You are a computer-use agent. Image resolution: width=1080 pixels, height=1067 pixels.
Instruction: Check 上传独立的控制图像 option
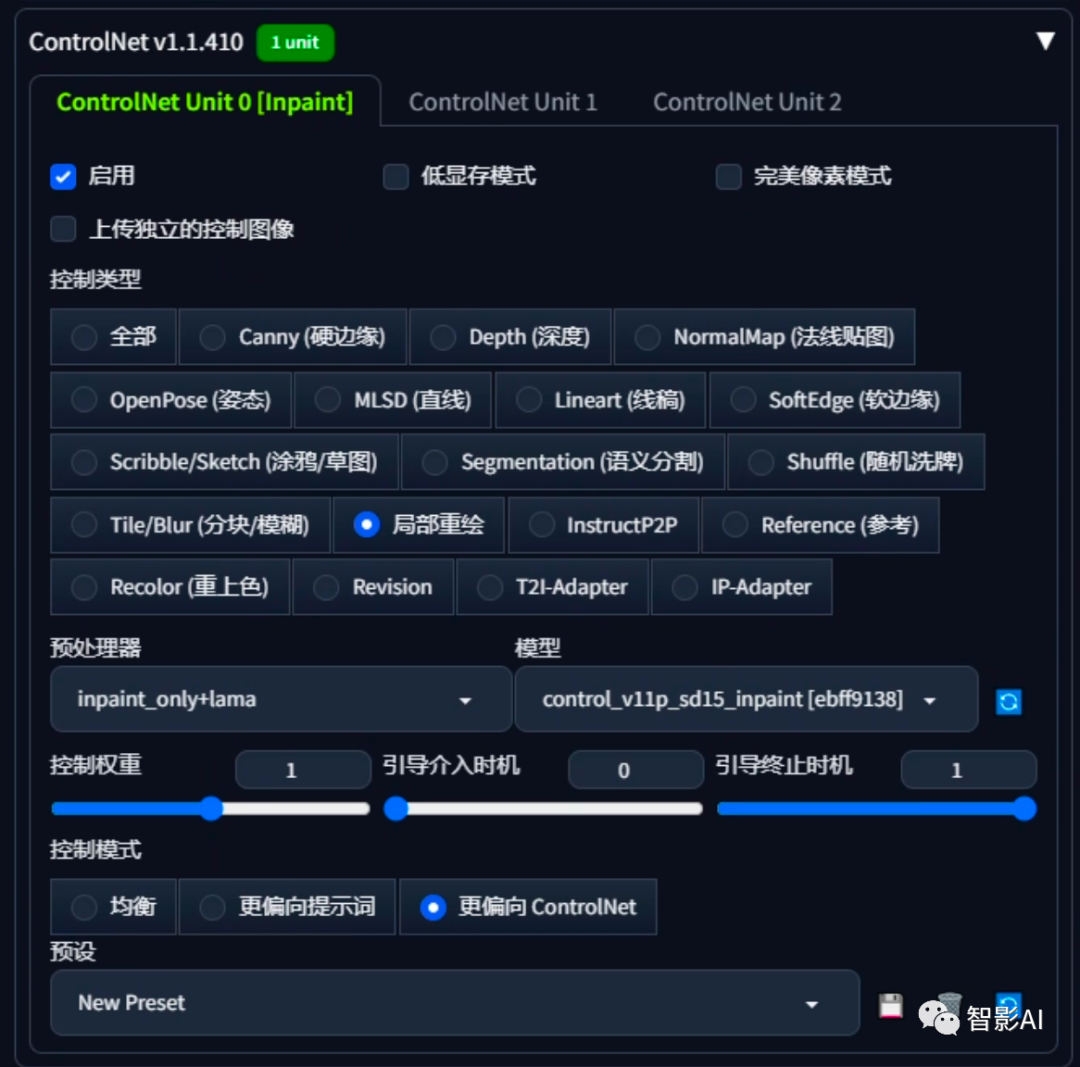point(63,229)
